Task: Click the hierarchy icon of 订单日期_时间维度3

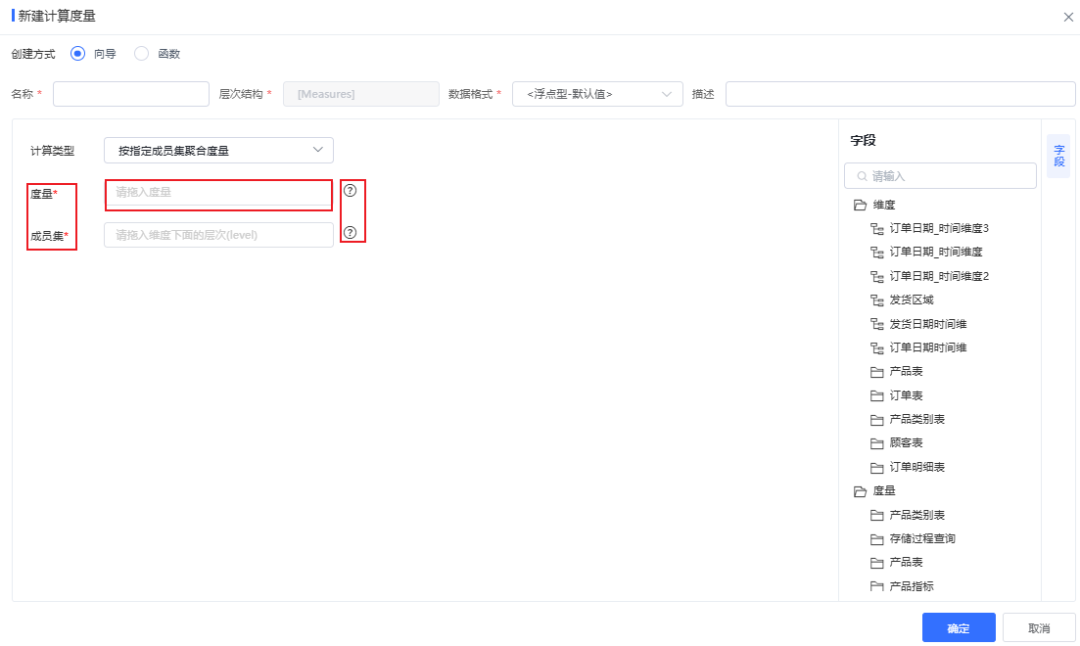Action: click(x=877, y=229)
